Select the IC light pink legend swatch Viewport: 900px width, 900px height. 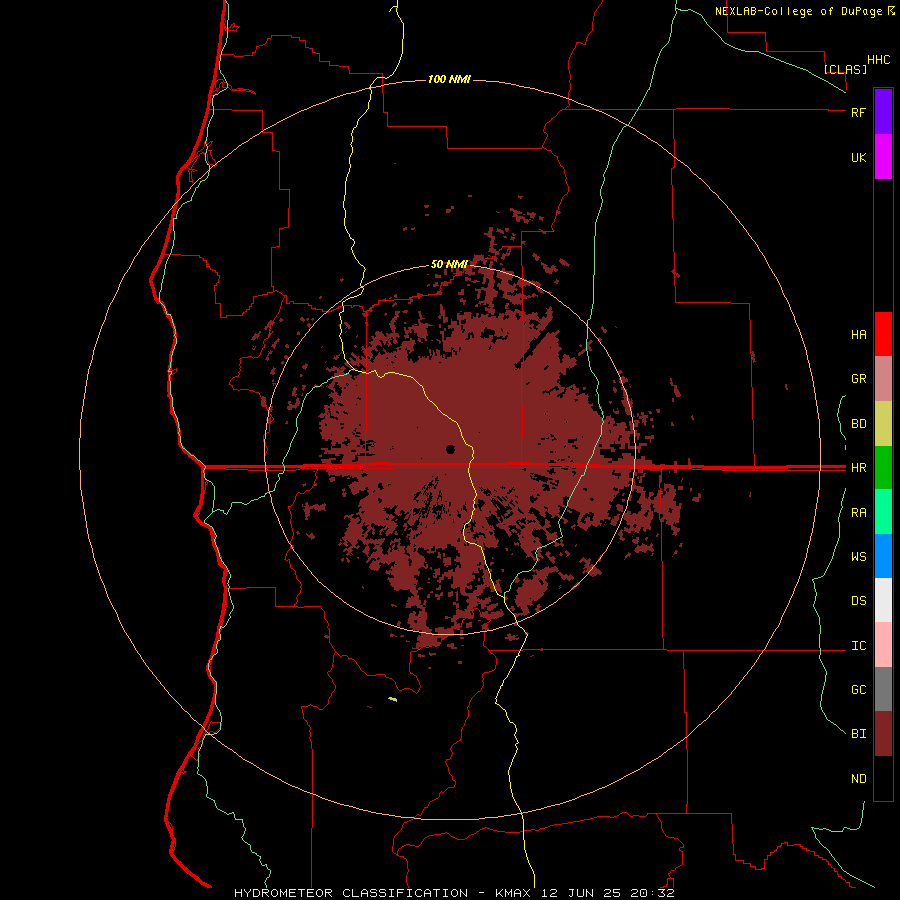[883, 645]
